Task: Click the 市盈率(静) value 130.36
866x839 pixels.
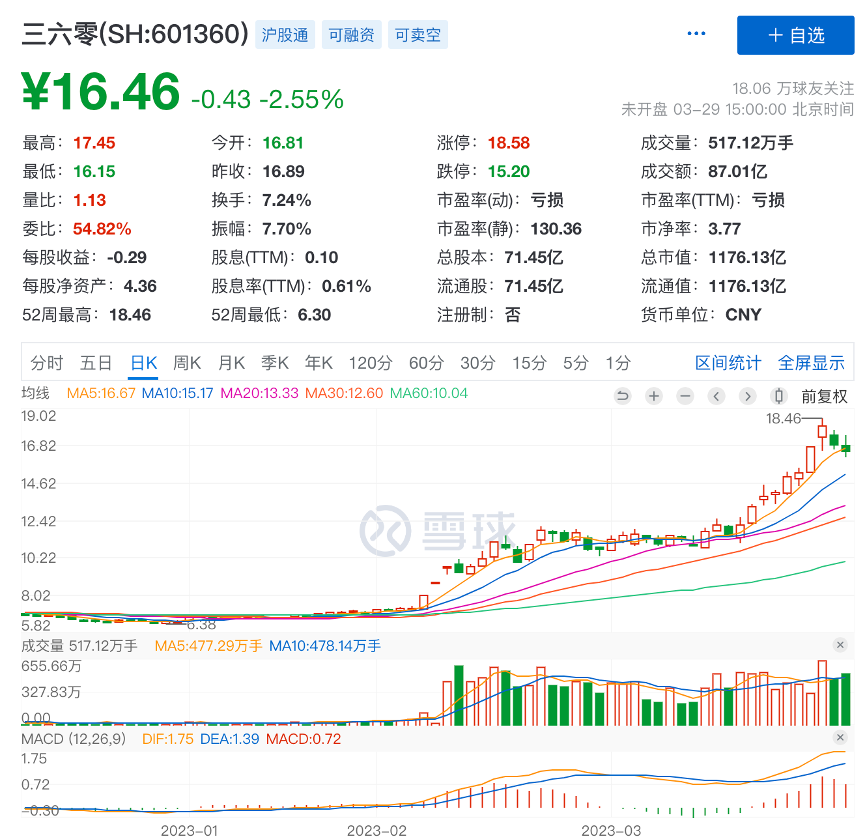Action: pyautogui.click(x=556, y=229)
